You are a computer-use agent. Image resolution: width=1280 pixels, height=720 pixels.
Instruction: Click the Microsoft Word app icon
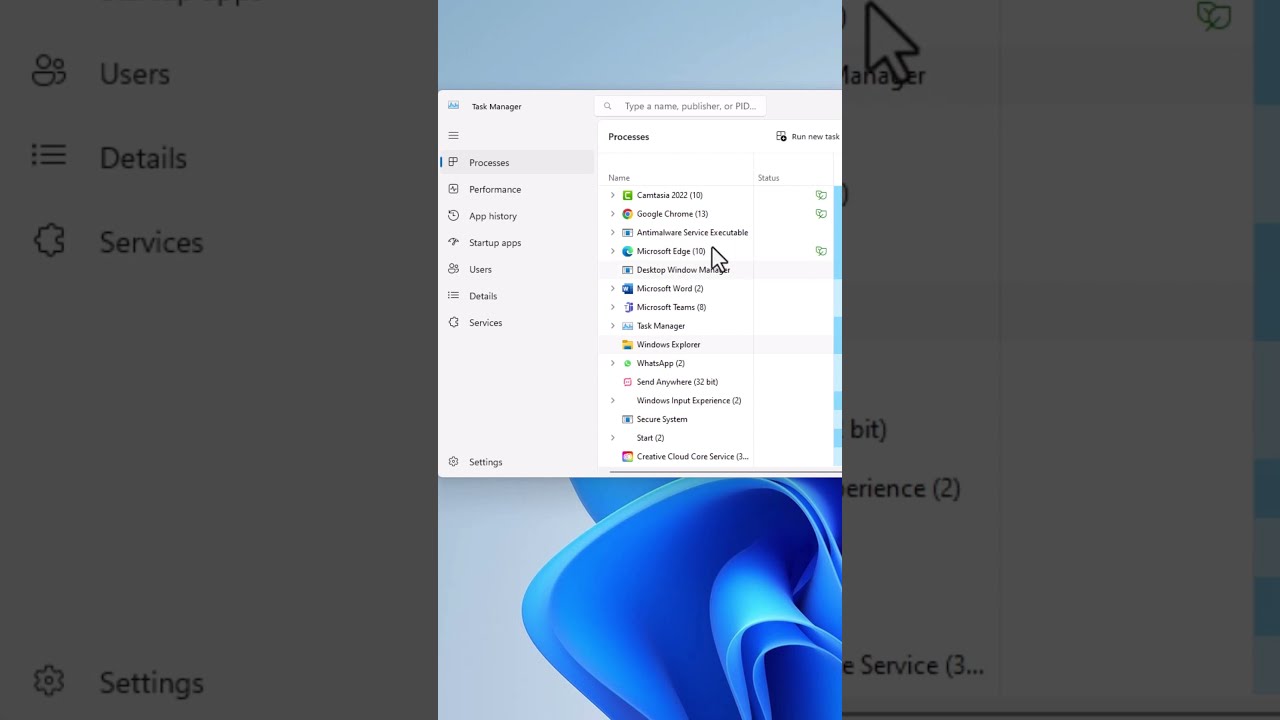pos(628,289)
